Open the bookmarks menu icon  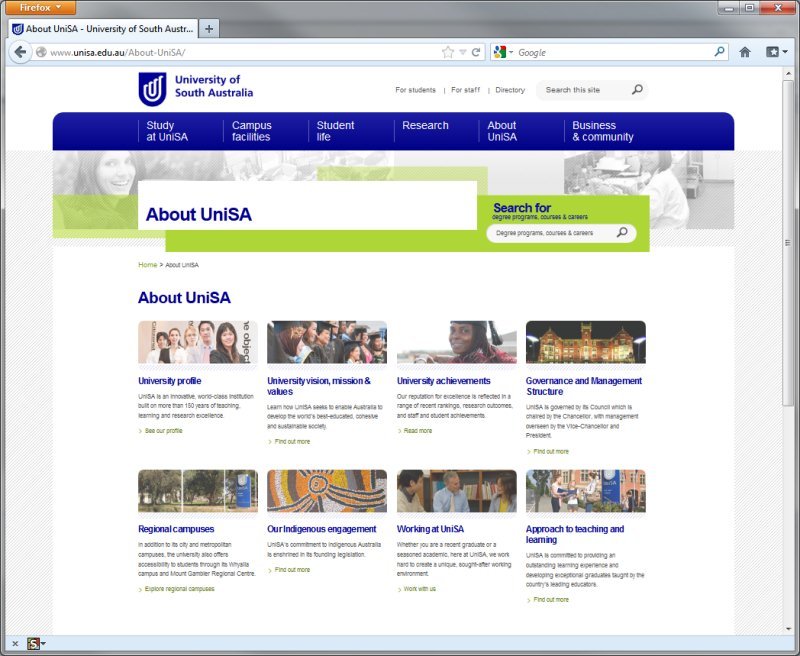coord(776,52)
